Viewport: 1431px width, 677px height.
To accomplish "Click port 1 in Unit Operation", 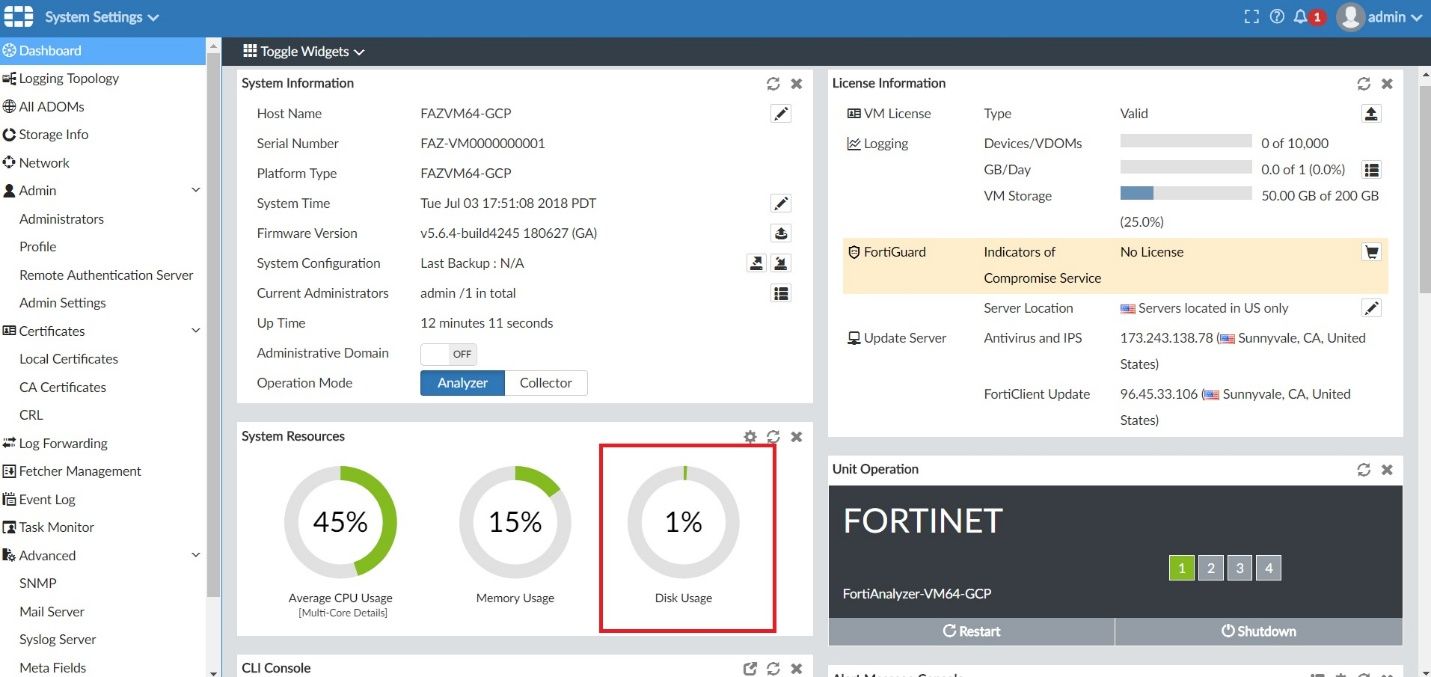I will (1182, 568).
